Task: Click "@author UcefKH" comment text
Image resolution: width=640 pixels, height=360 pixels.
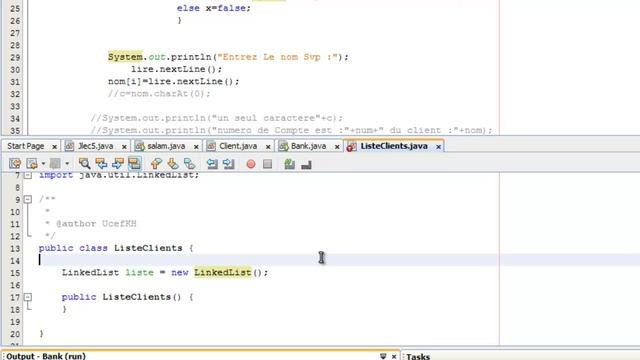Action: click(x=96, y=224)
